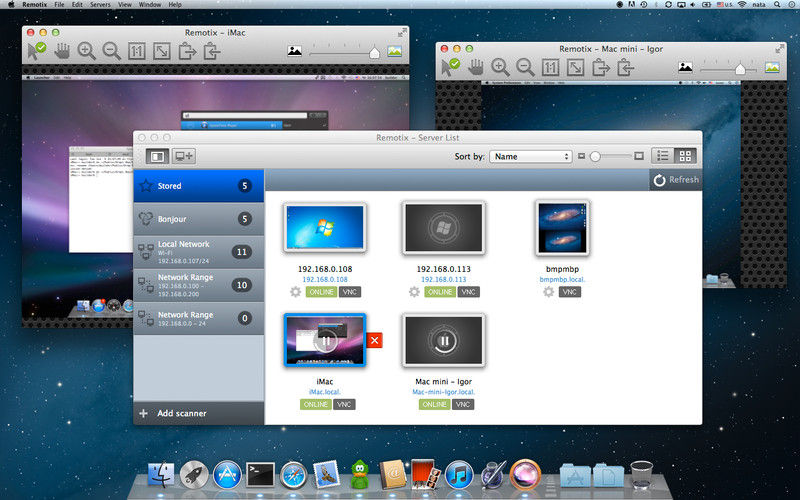The height and width of the screenshot is (500, 800).
Task: Open settings gear for bmpmbp
Action: pyautogui.click(x=548, y=292)
